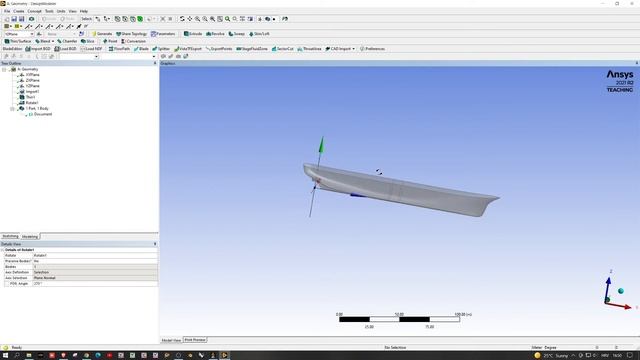640x360 pixels.
Task: Open the CAD Import dropdown
Action: point(340,49)
